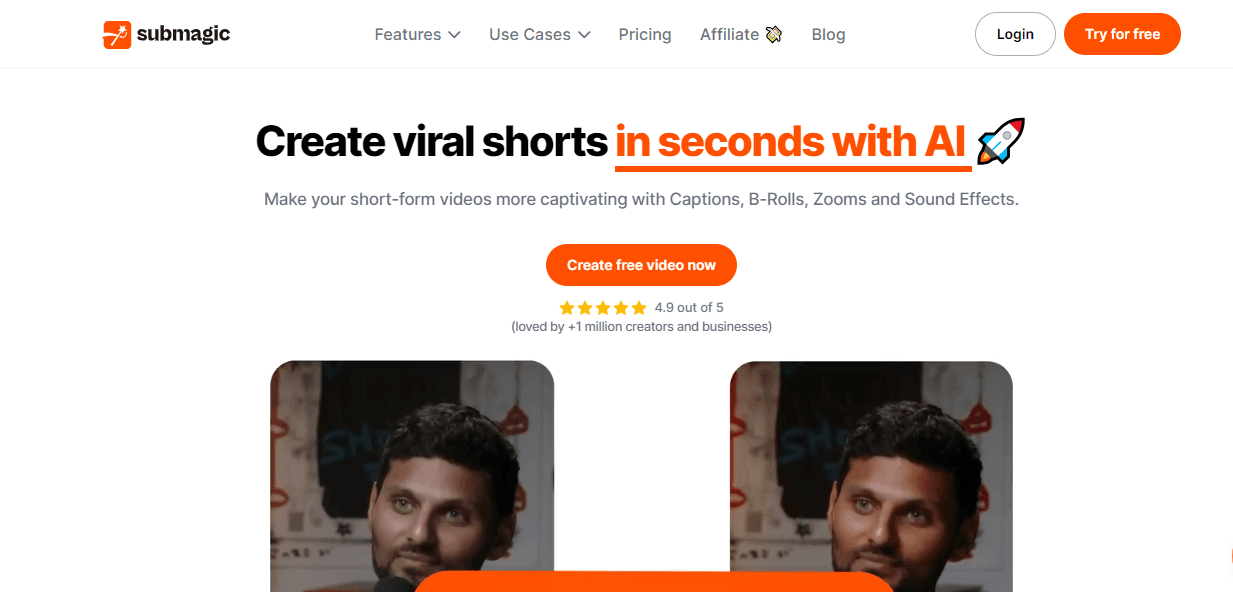Click the Affiliate money emoji icon
This screenshot has width=1233, height=592.
pyautogui.click(x=773, y=34)
